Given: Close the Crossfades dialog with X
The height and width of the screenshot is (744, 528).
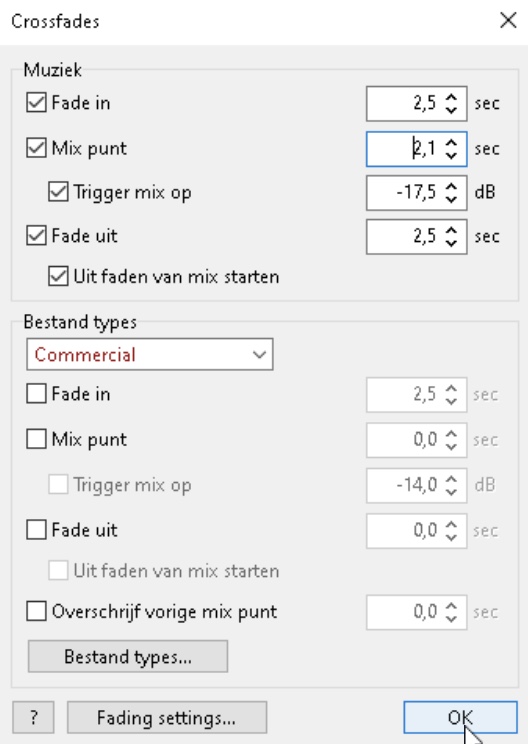Looking at the screenshot, I should pyautogui.click(x=508, y=20).
